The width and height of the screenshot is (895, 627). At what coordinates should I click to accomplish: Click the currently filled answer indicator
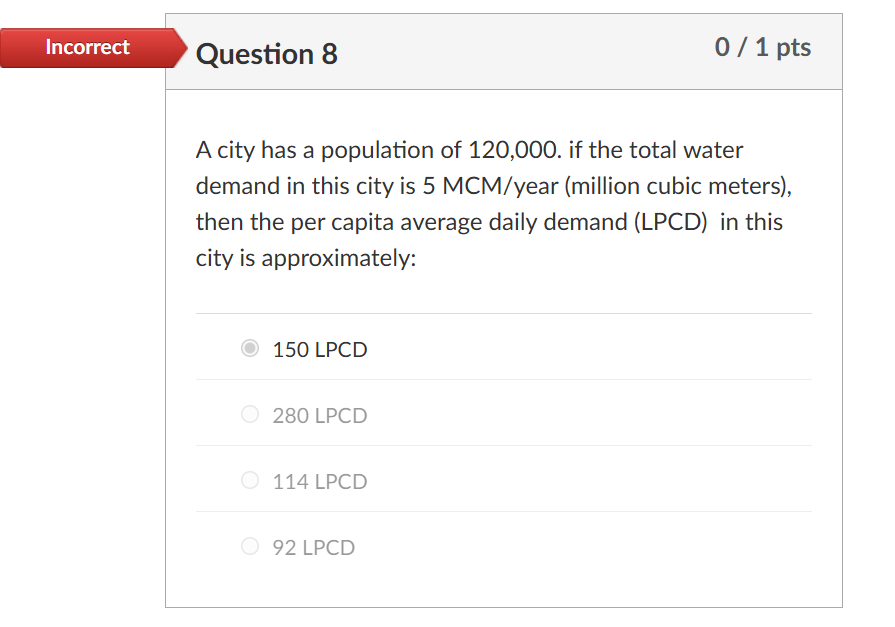[x=249, y=348]
